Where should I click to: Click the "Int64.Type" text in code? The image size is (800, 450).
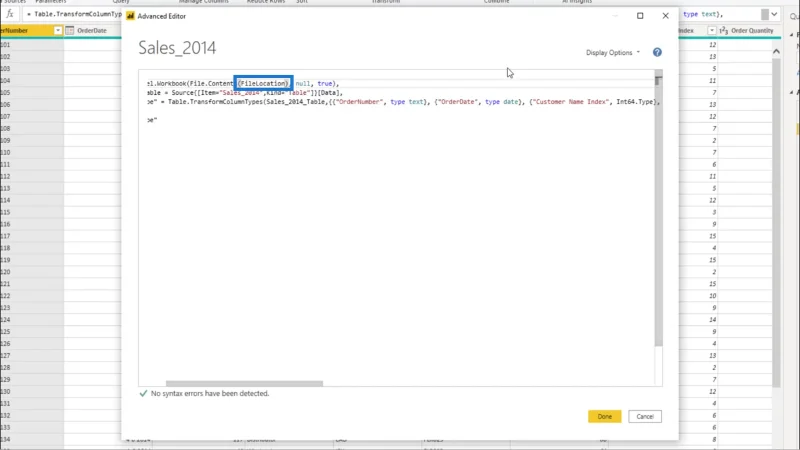tap(635, 102)
